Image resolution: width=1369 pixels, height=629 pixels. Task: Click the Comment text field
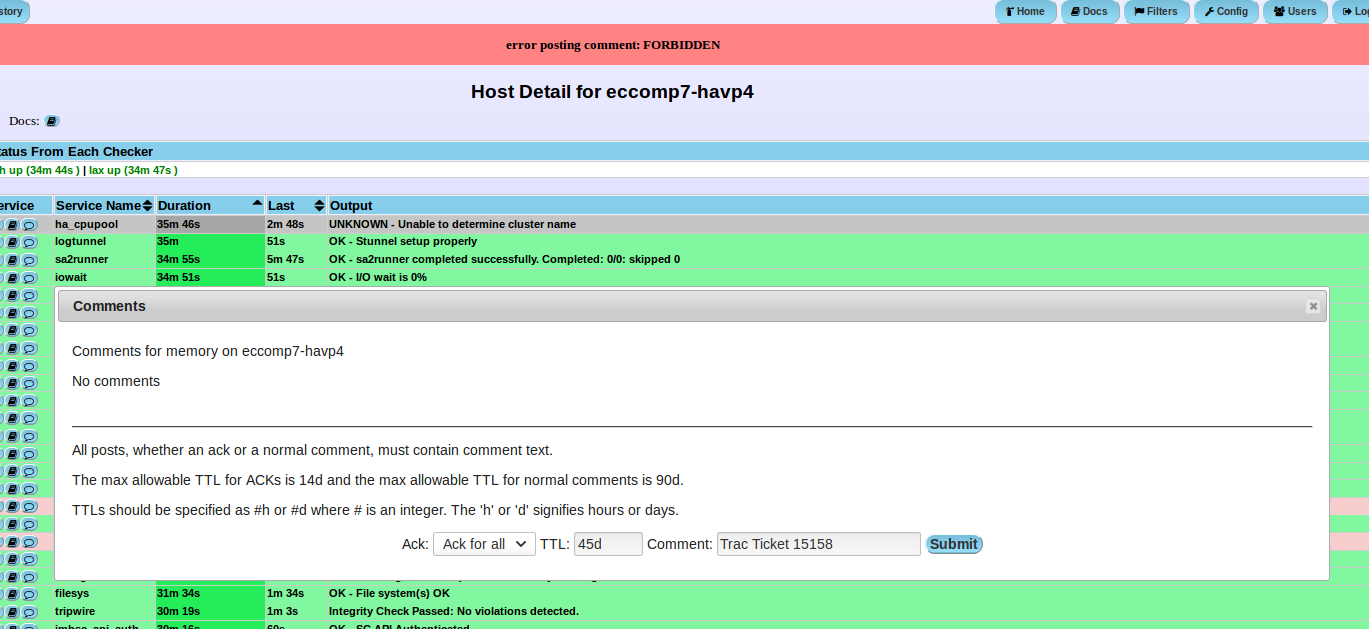(x=818, y=544)
